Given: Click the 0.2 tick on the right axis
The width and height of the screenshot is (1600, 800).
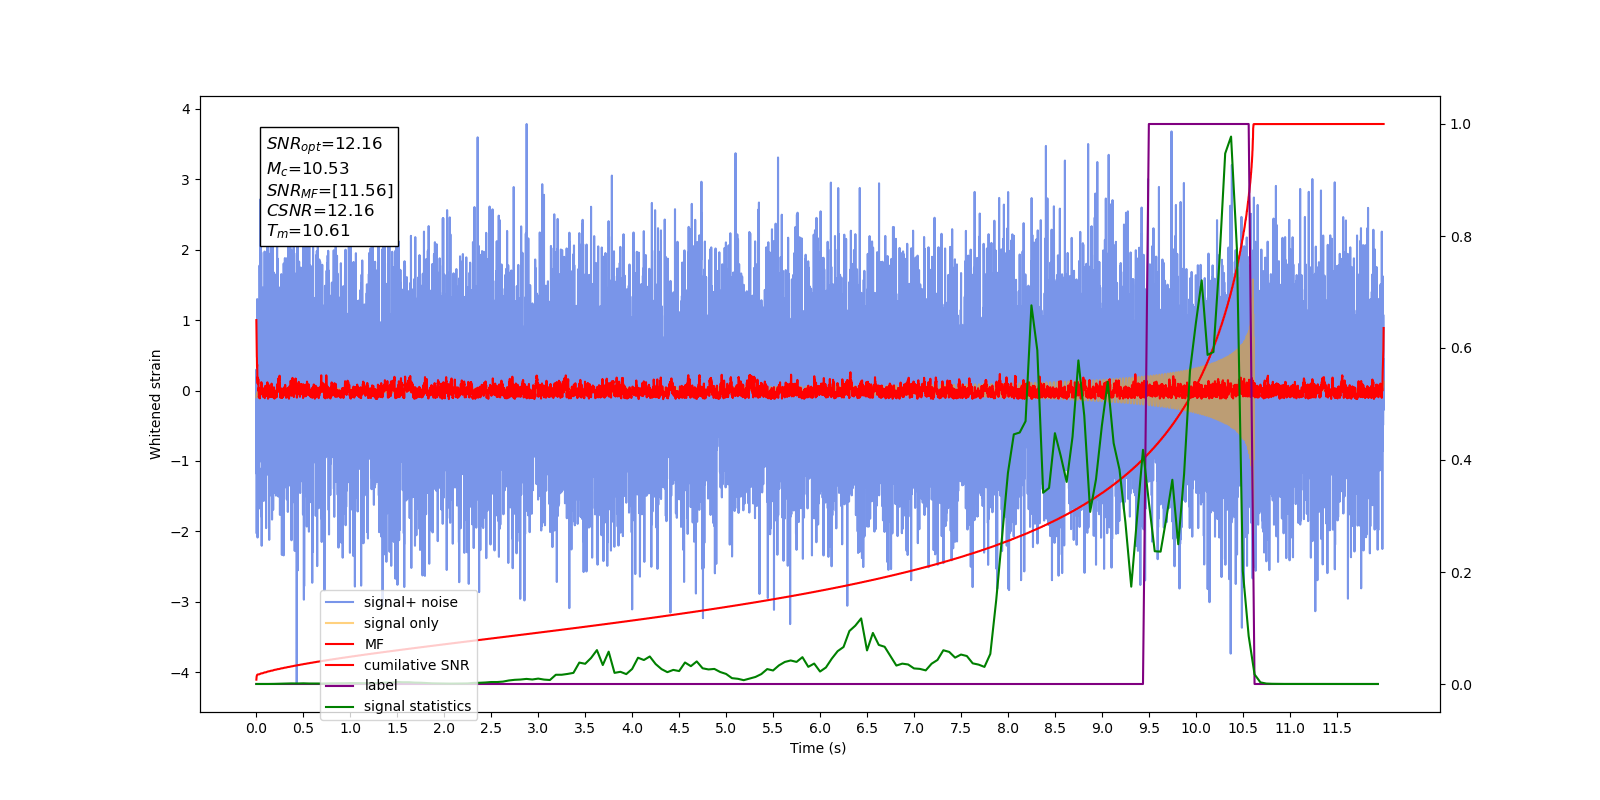Looking at the screenshot, I should click(x=1461, y=573).
